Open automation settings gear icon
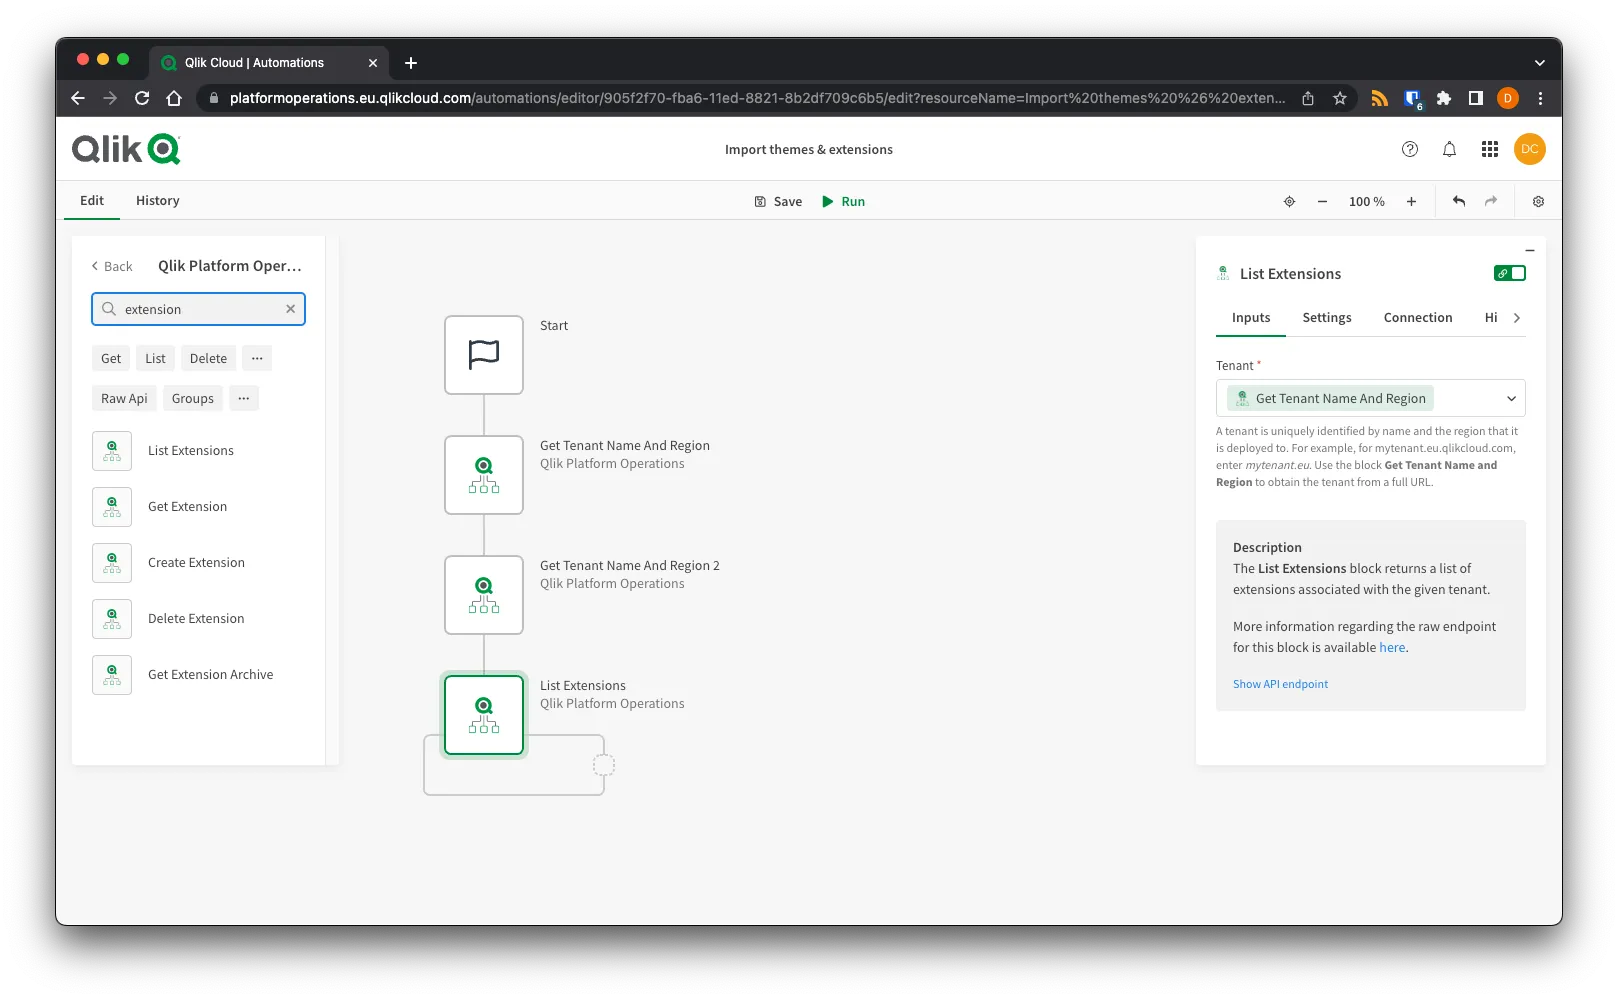1618x999 pixels. [1538, 201]
